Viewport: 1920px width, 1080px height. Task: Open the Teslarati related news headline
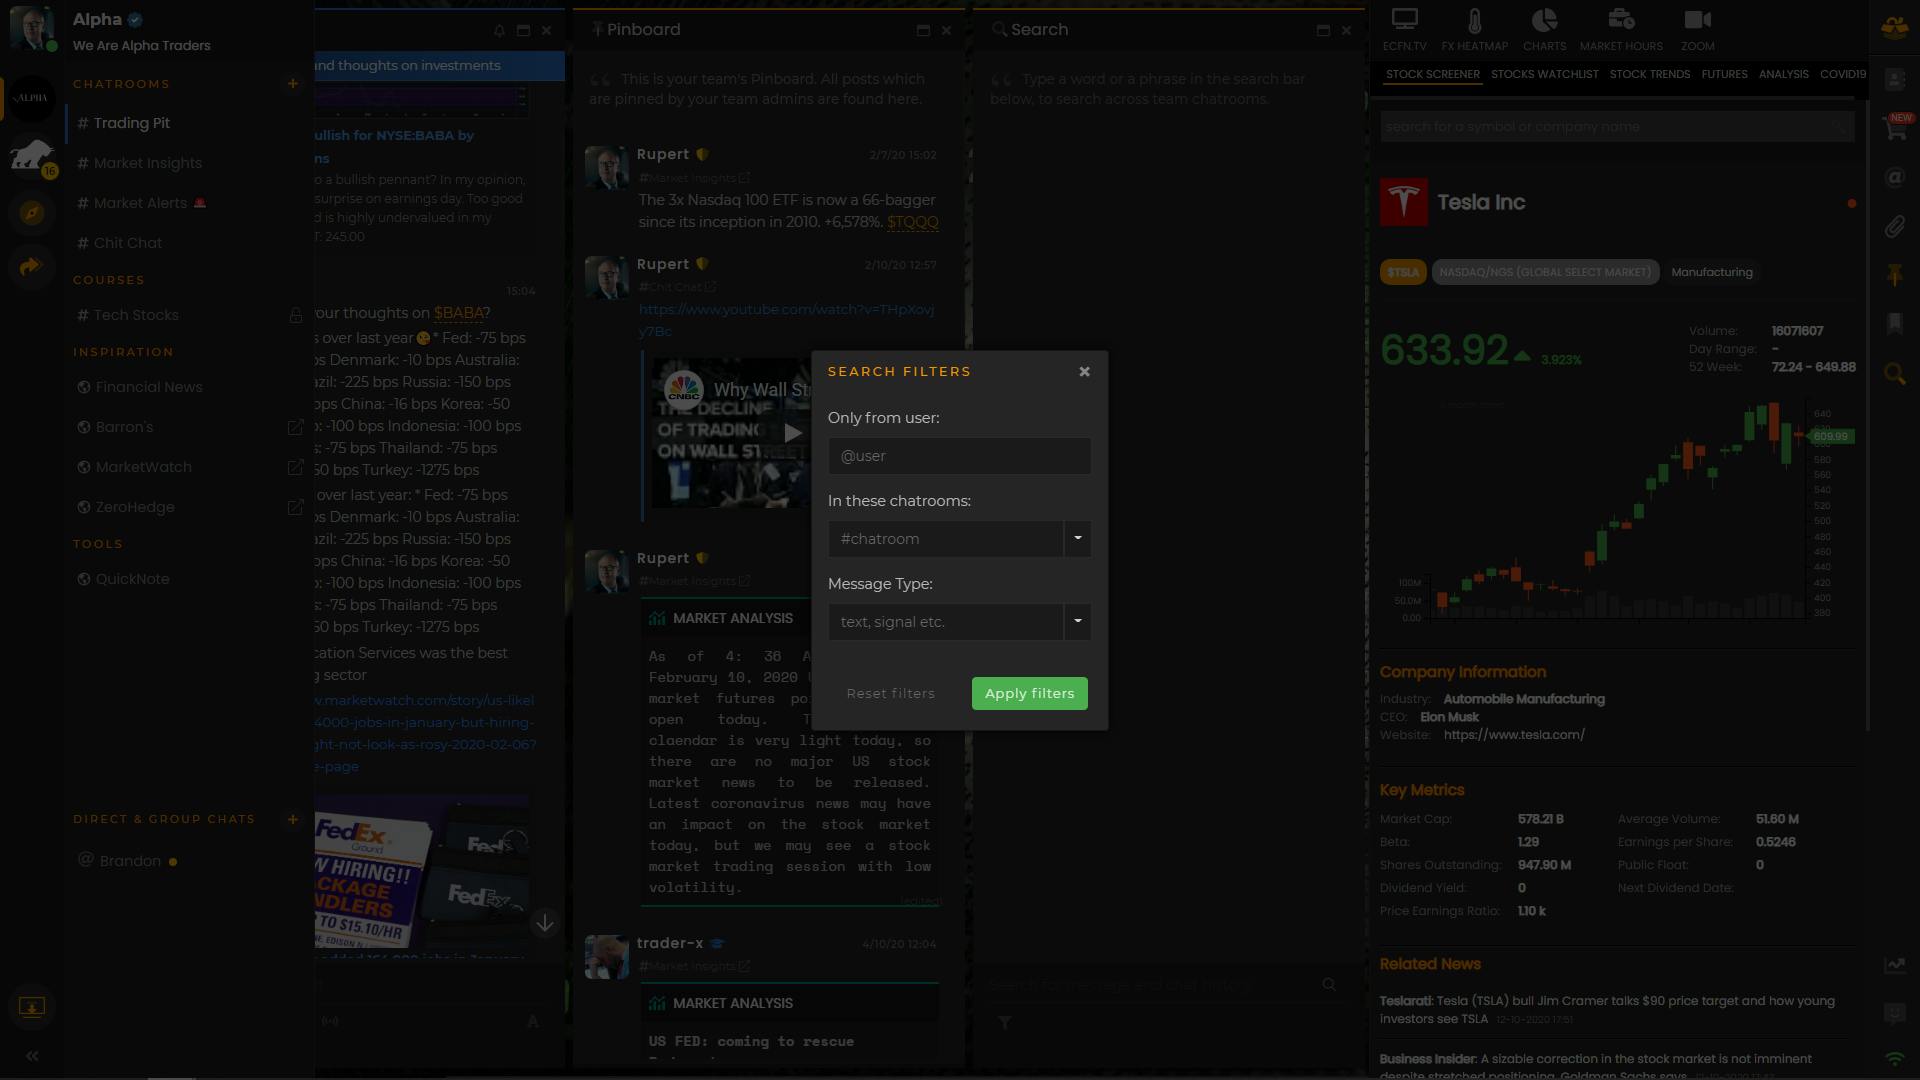1607,1009
